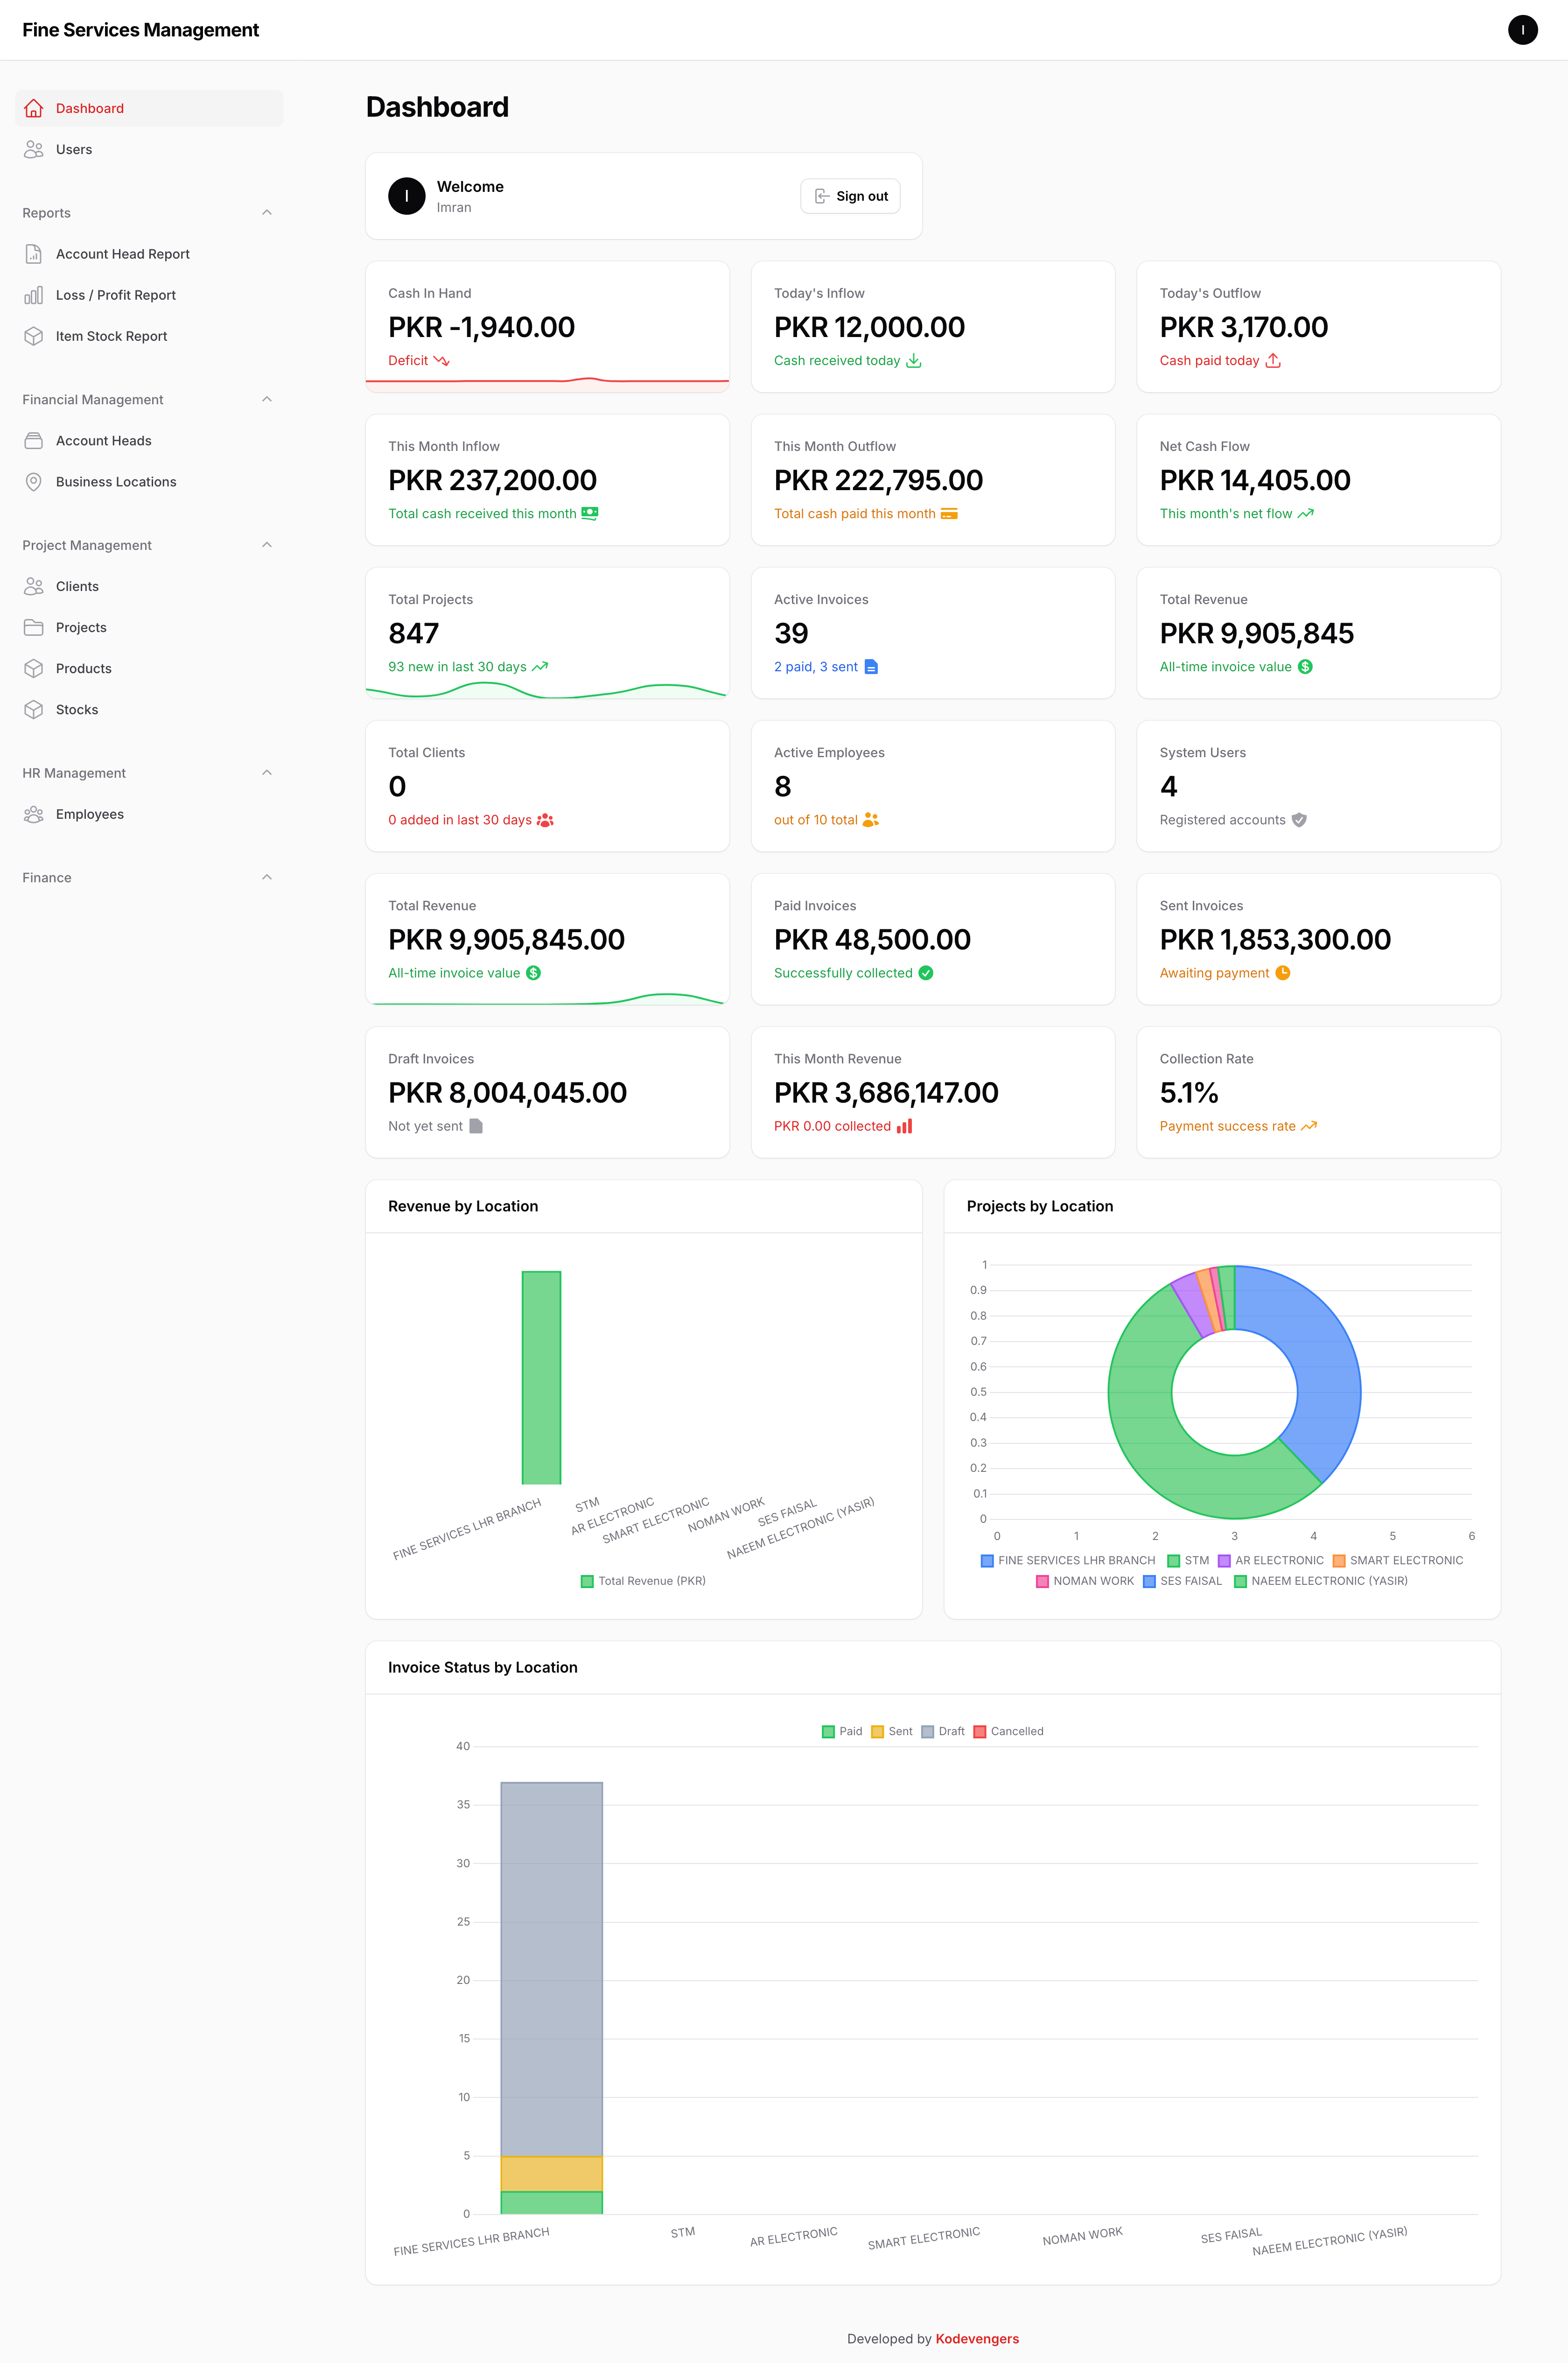Open the Users menu item
The width and height of the screenshot is (1568, 2363).
tap(149, 149)
